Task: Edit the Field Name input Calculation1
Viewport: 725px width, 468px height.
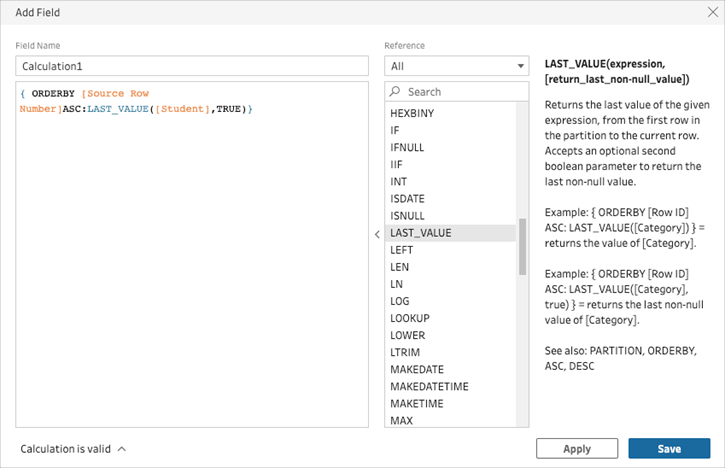Action: (192, 66)
